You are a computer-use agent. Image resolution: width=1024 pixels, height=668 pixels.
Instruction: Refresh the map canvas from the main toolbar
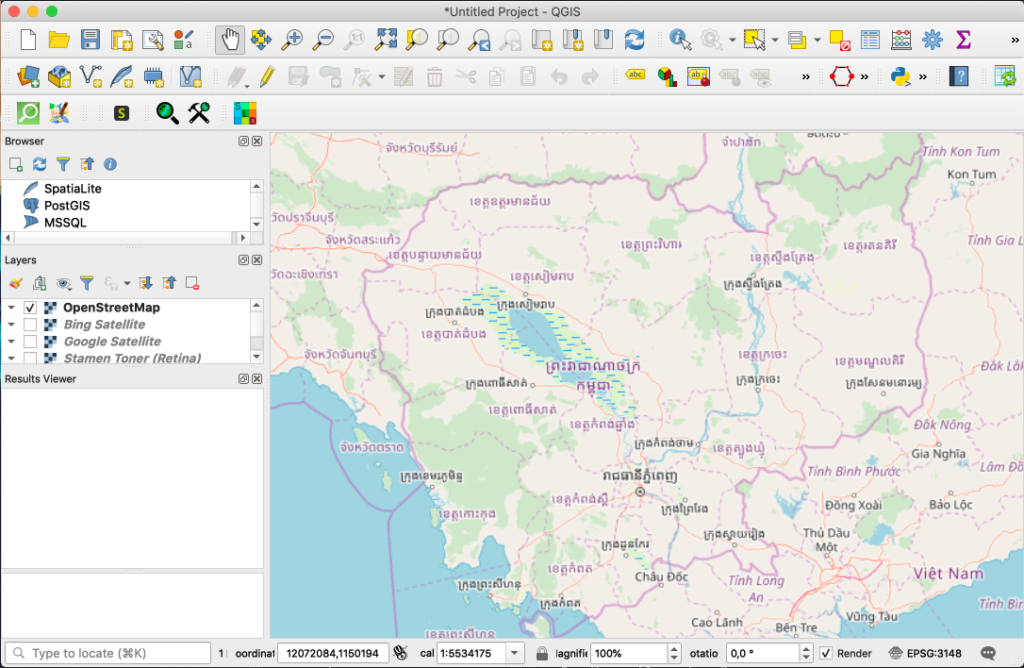634,40
